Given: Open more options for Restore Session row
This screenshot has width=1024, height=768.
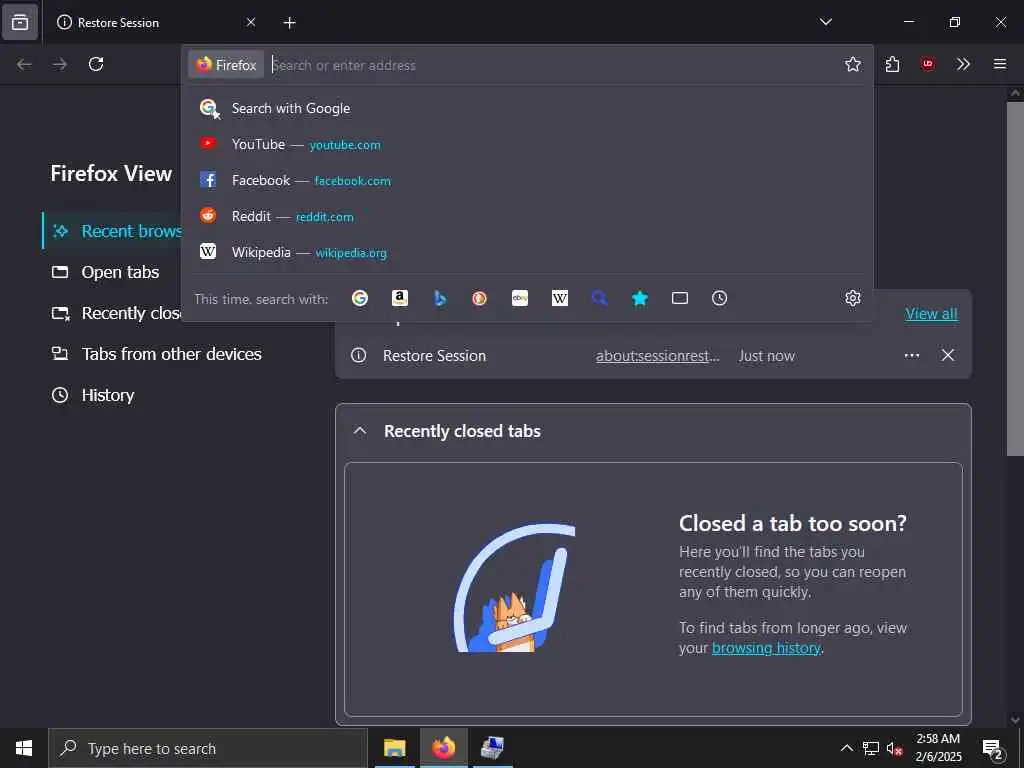Looking at the screenshot, I should pyautogui.click(x=912, y=355).
